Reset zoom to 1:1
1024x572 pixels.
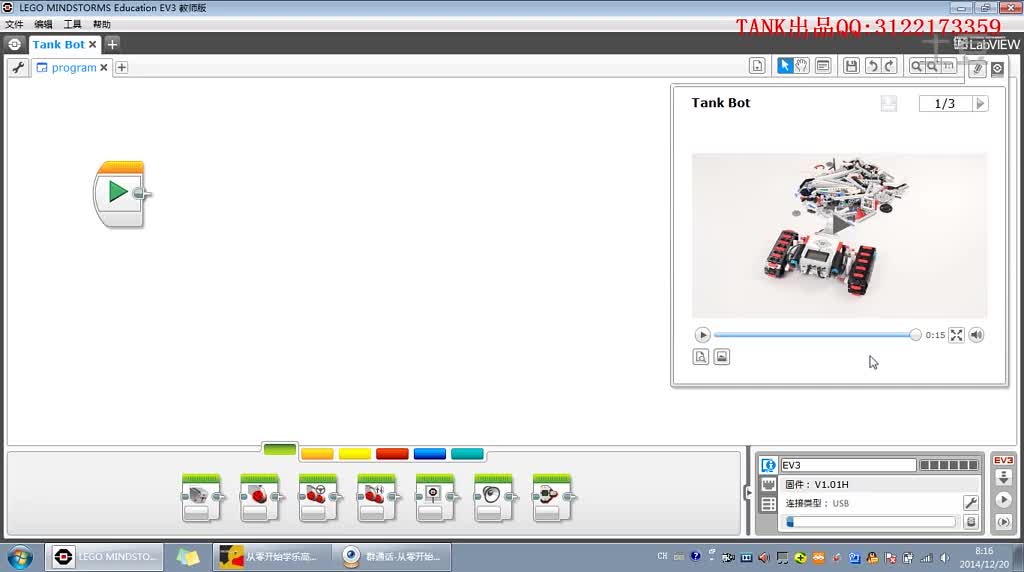click(x=948, y=66)
